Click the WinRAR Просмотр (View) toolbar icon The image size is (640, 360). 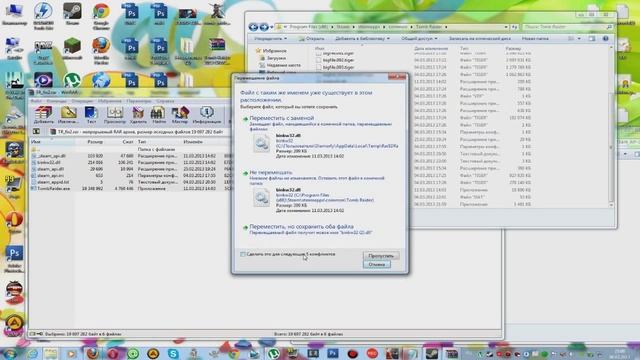pos(115,115)
